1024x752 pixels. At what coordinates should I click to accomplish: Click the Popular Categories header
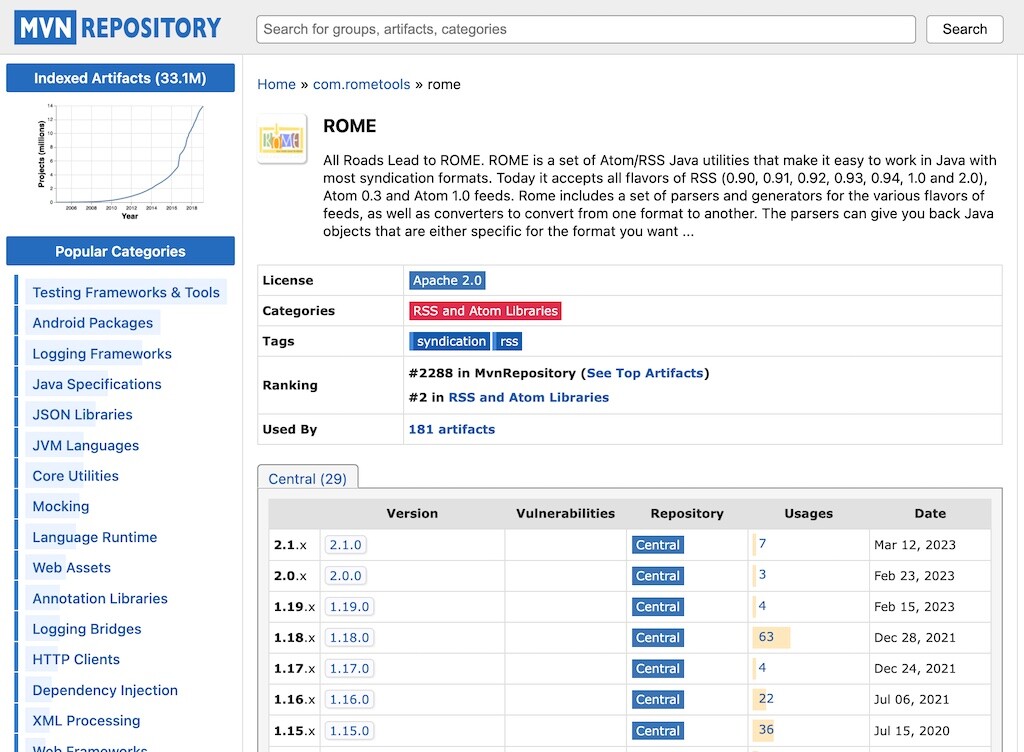[x=120, y=251]
